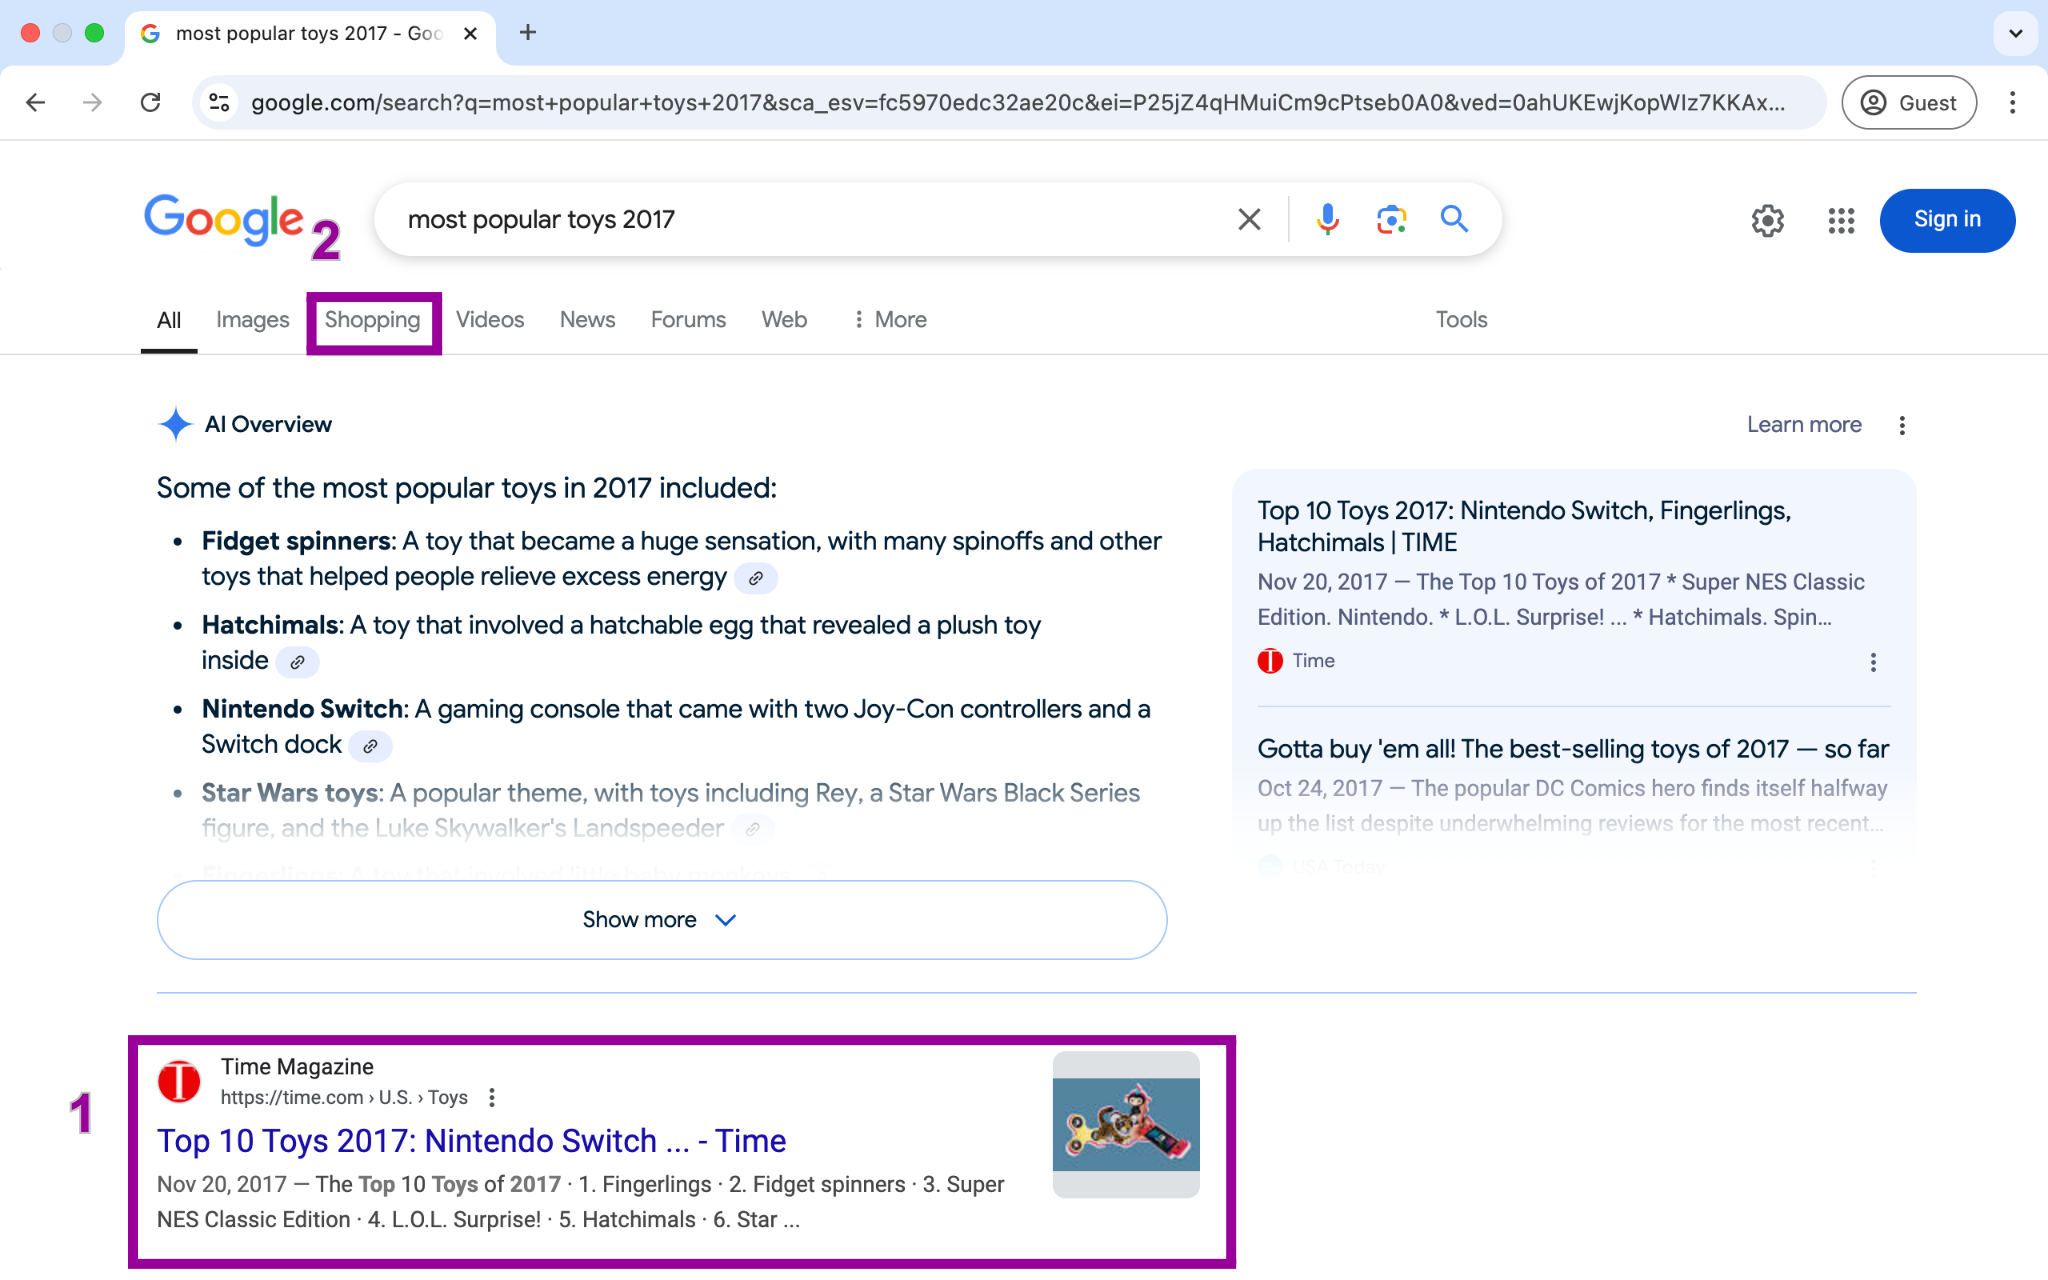
Task: Switch to the Images tab
Action: (253, 320)
